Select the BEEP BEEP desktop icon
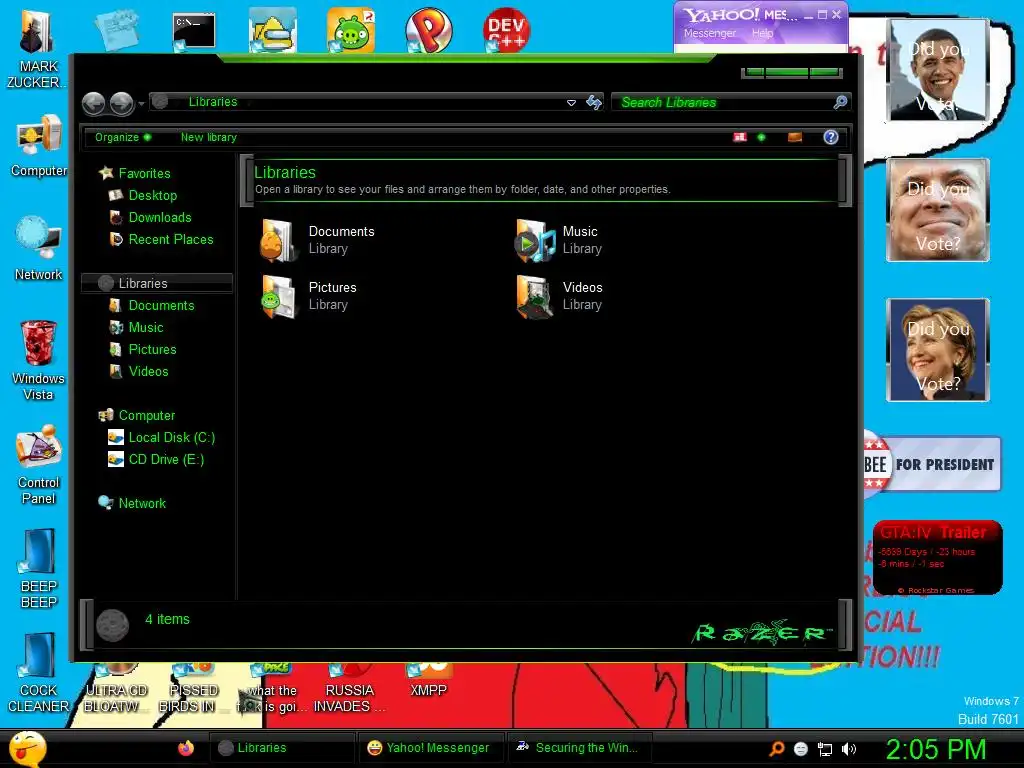This screenshot has width=1024, height=768. [39, 569]
